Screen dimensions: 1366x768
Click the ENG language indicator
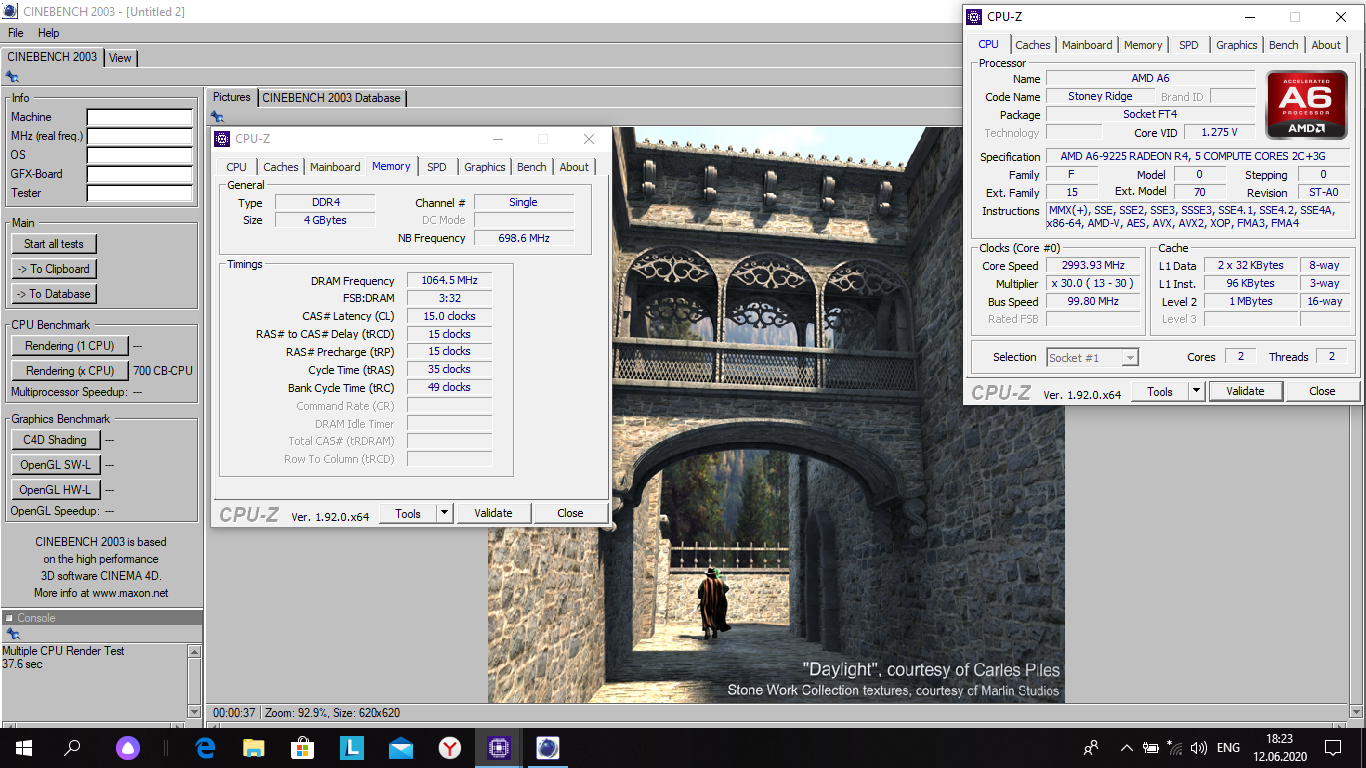pyautogui.click(x=1228, y=748)
